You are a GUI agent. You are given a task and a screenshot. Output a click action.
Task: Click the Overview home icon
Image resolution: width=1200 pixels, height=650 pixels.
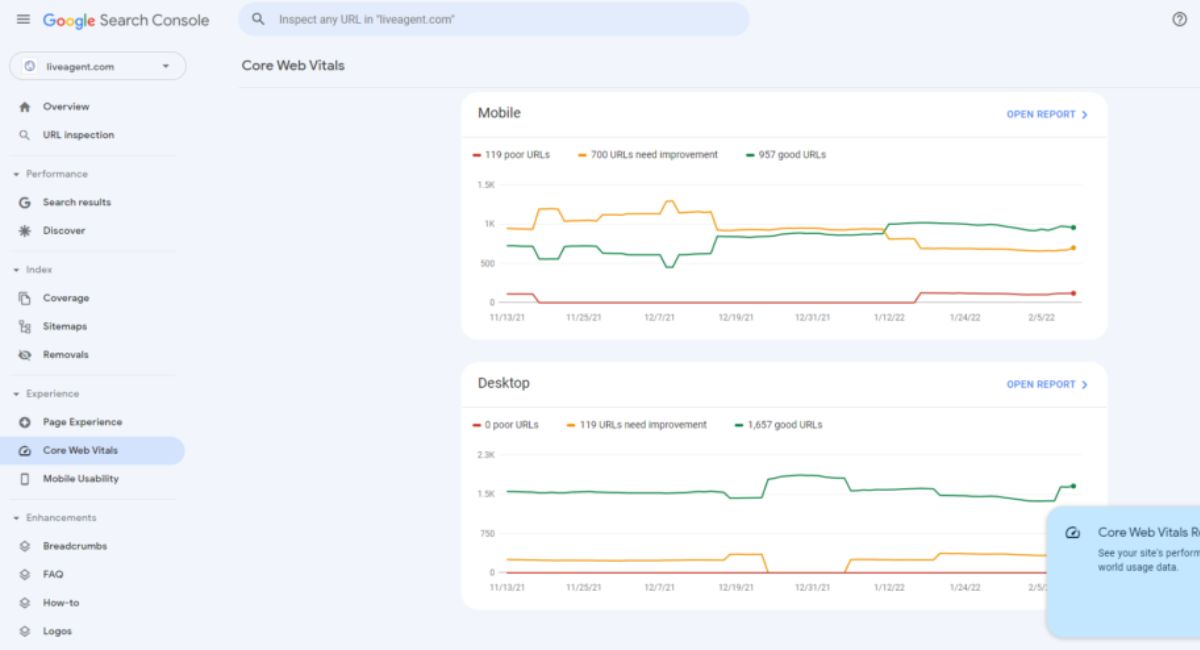point(25,107)
